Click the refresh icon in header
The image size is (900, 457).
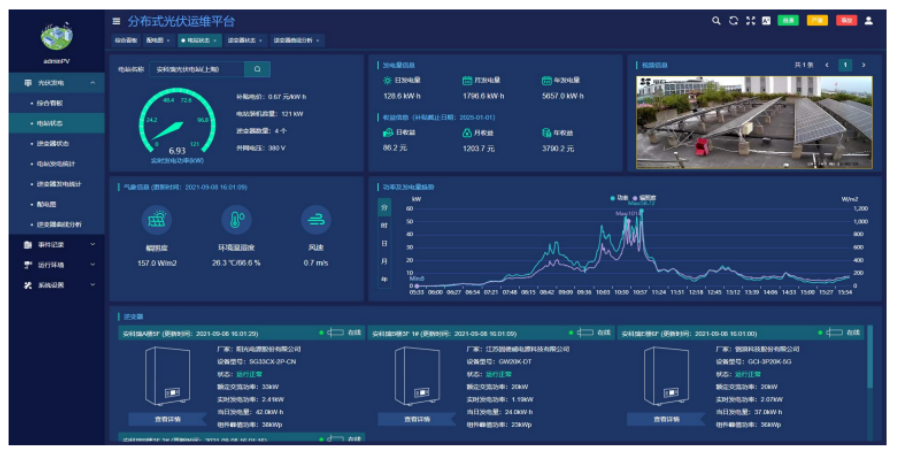click(x=734, y=21)
